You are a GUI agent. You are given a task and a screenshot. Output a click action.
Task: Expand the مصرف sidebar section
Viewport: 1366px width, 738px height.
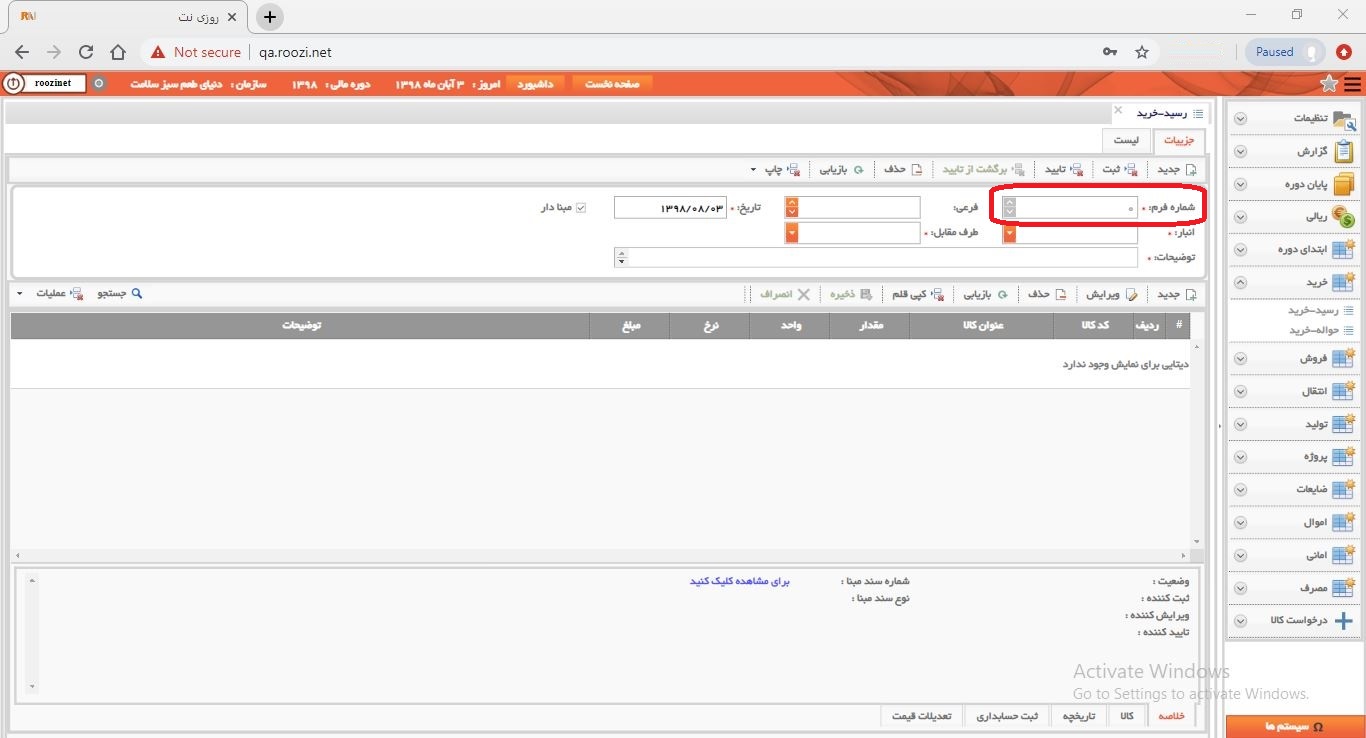click(1240, 588)
